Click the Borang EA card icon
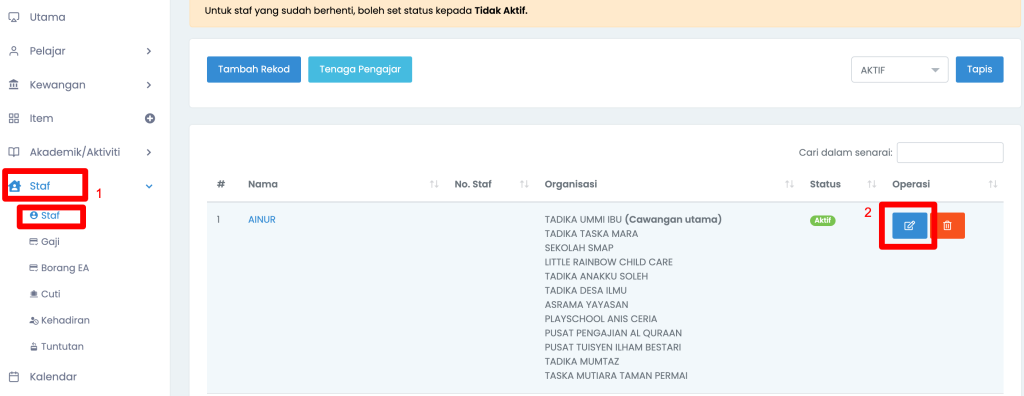This screenshot has height=396, width=1024. pyautogui.click(x=34, y=268)
